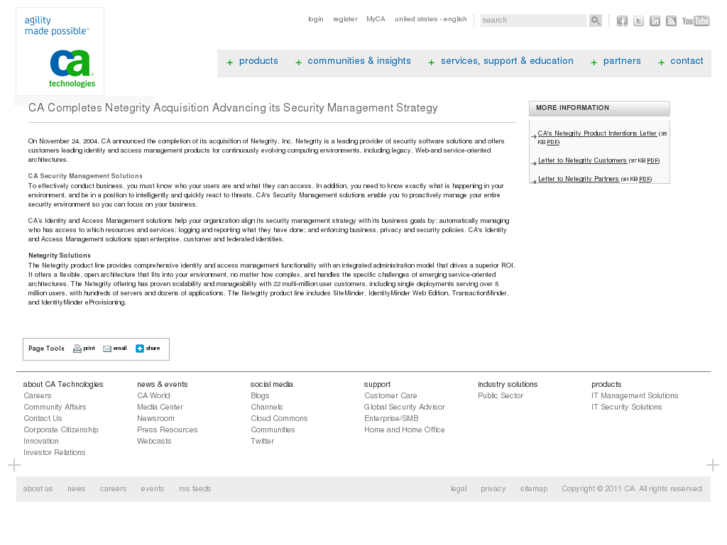Expand communities & insights plus icon
Image resolution: width=727 pixels, height=545 pixels.
(x=299, y=62)
